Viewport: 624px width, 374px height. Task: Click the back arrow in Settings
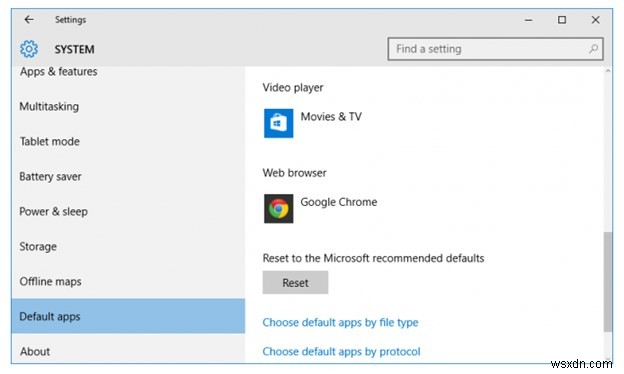point(29,19)
